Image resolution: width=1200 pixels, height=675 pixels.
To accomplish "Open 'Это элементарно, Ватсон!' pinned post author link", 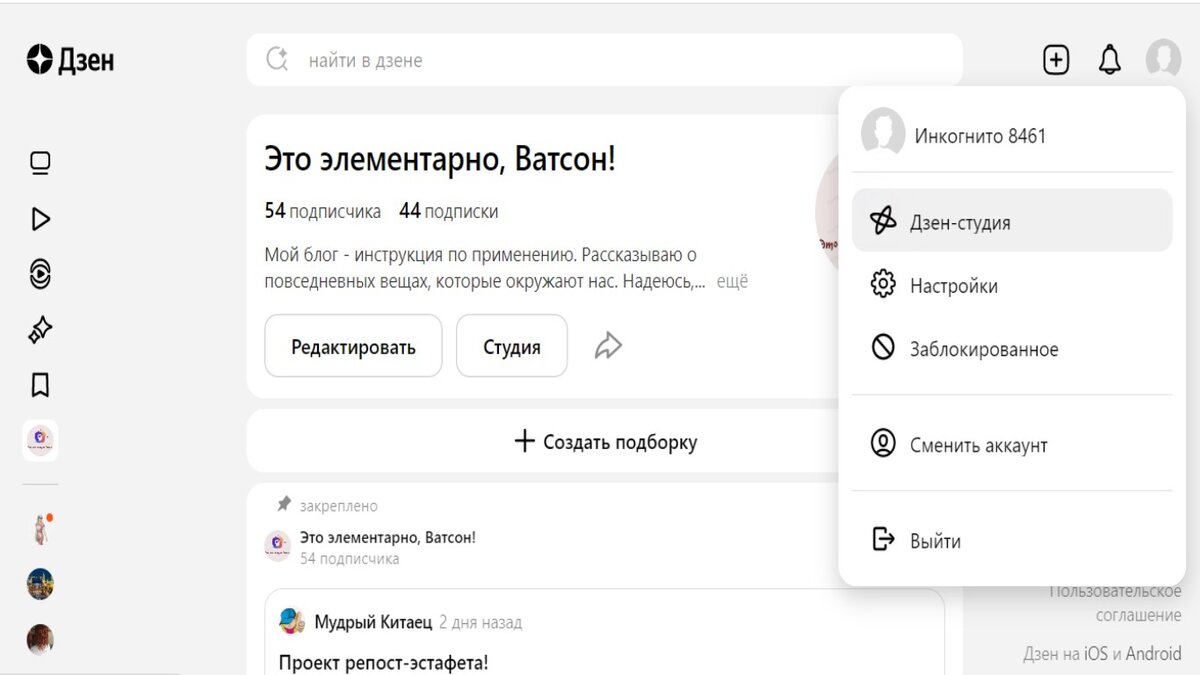I will click(x=388, y=537).
